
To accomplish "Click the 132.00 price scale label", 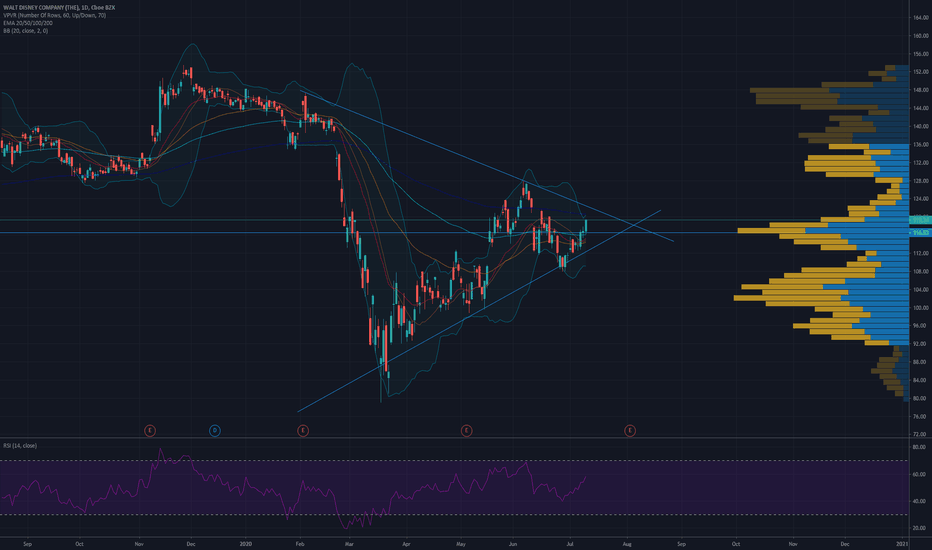I will pos(921,163).
